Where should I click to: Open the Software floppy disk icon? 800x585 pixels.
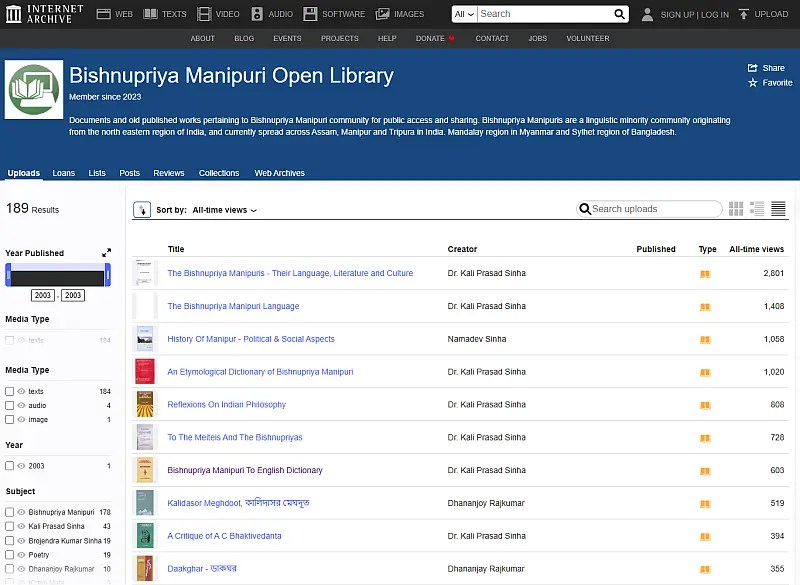point(310,14)
